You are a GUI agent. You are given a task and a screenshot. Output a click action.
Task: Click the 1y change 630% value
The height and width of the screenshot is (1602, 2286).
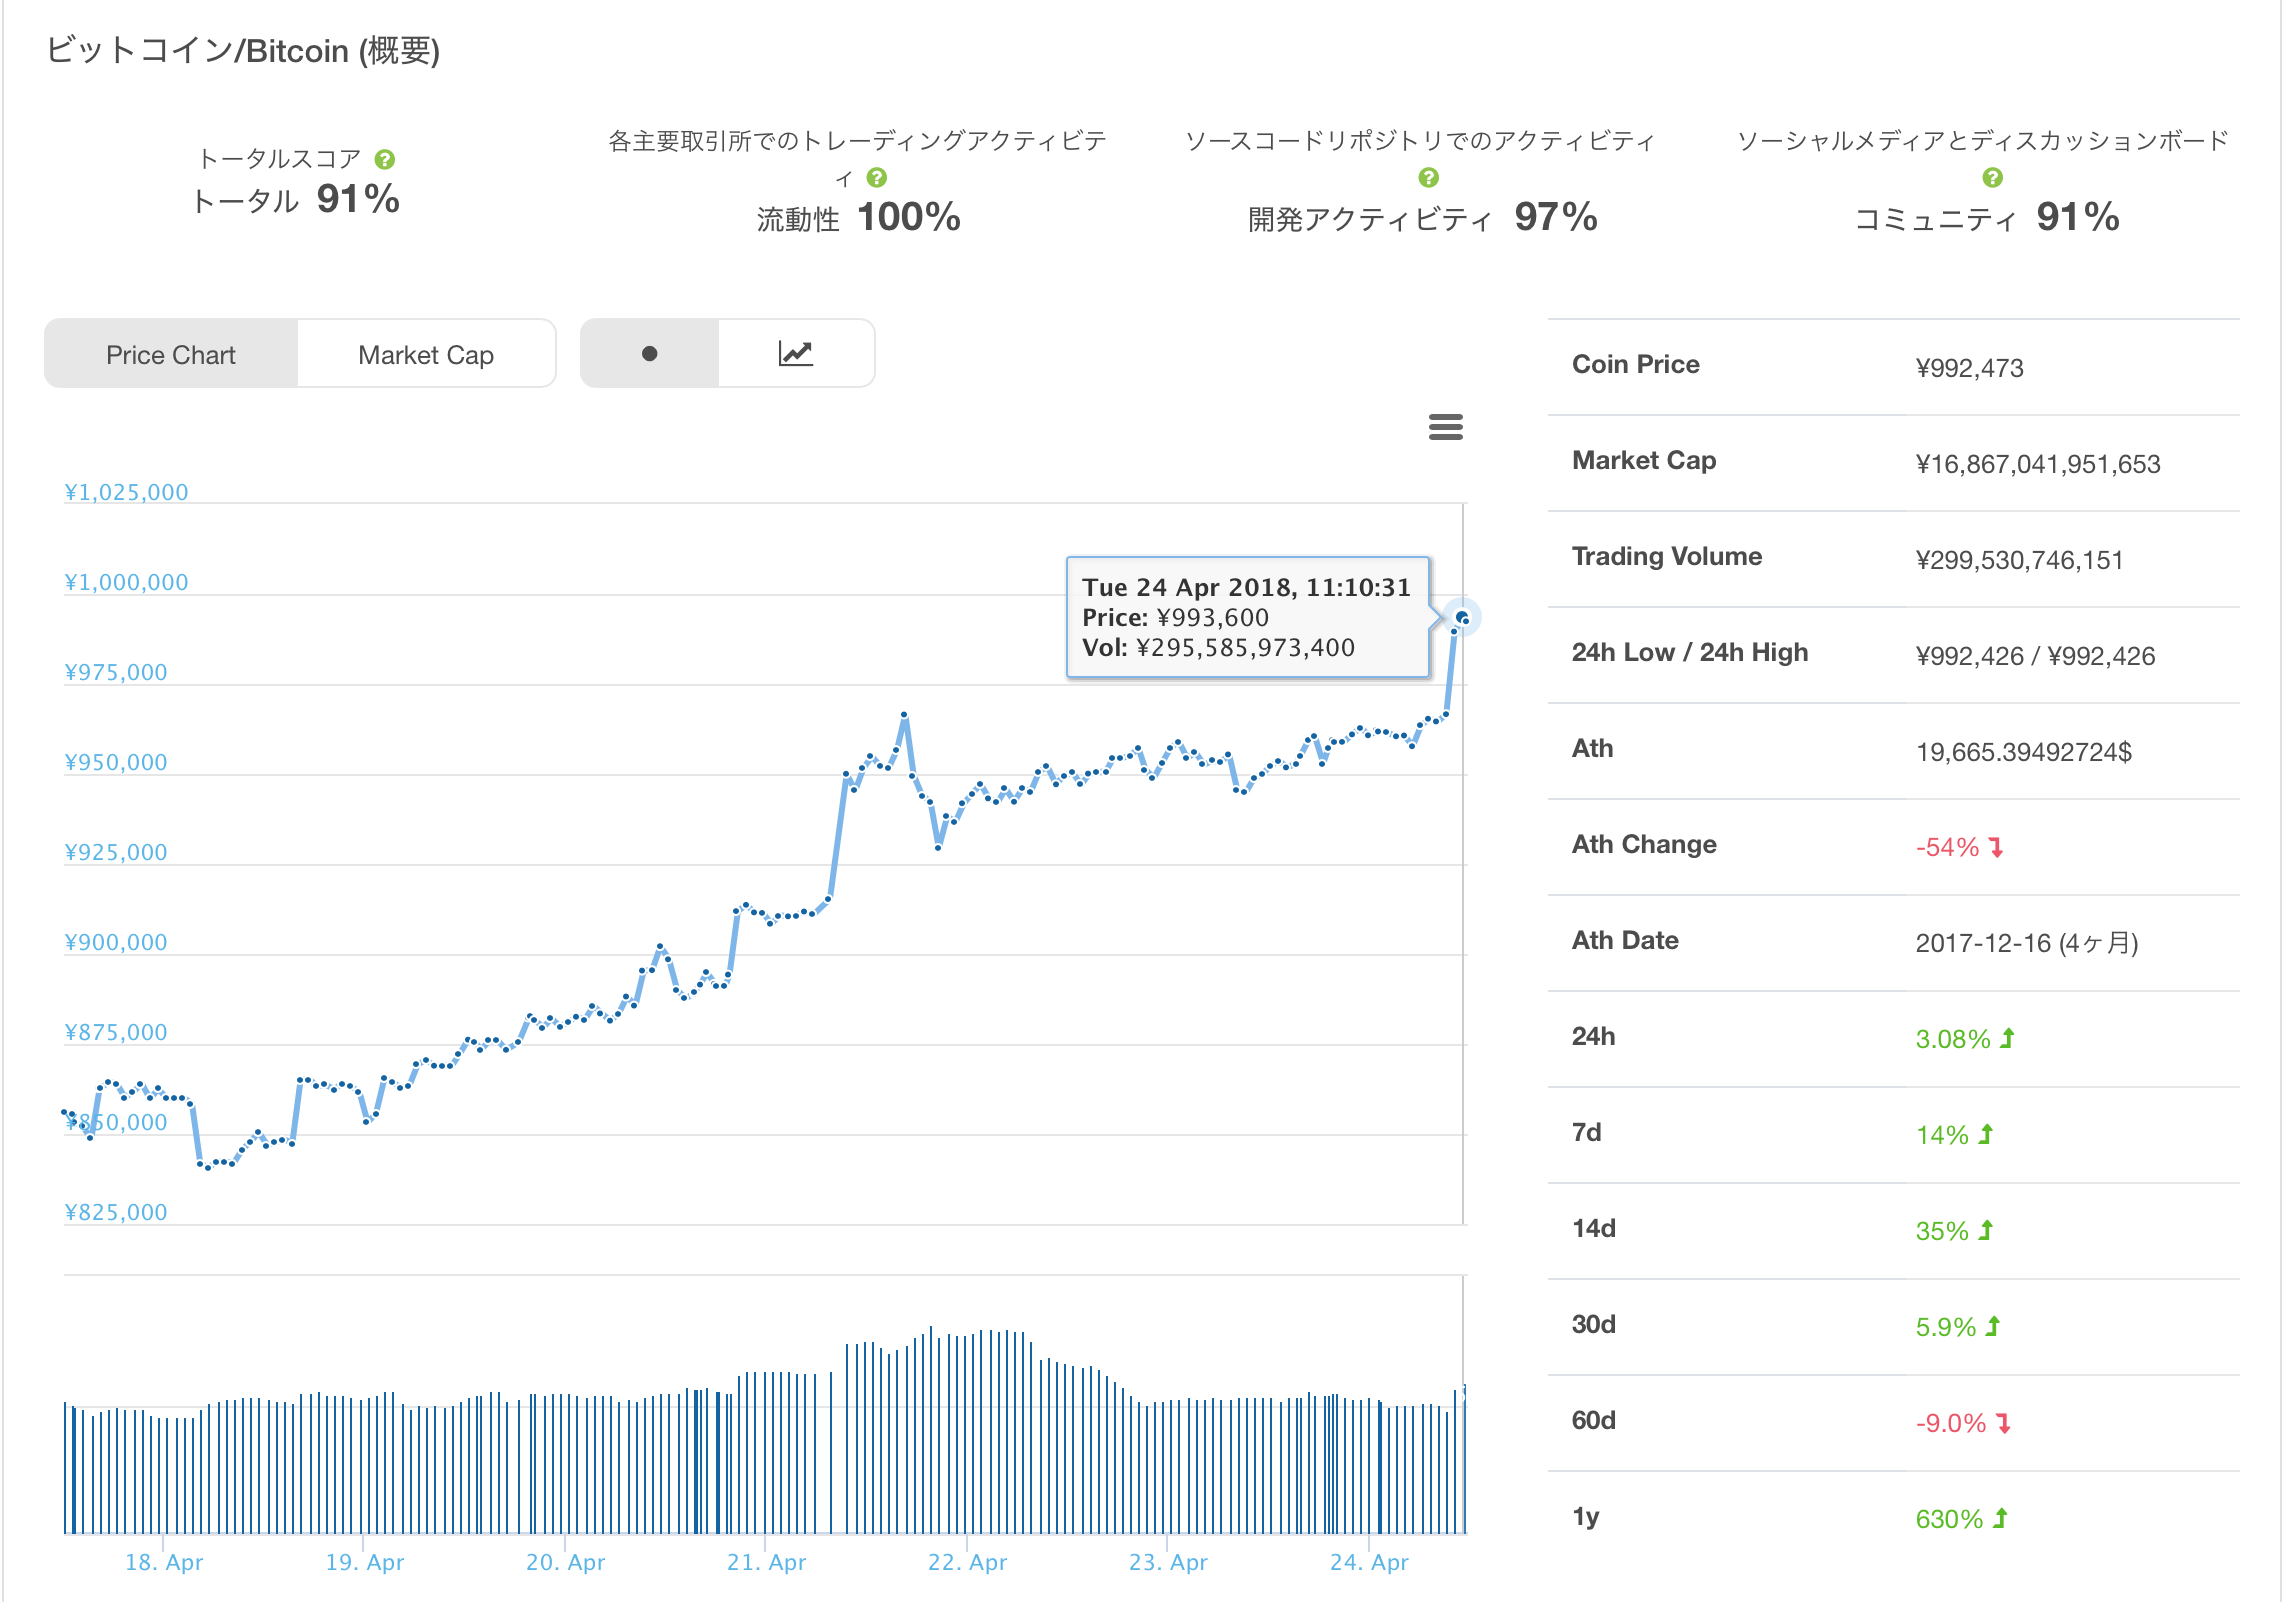(1962, 1519)
